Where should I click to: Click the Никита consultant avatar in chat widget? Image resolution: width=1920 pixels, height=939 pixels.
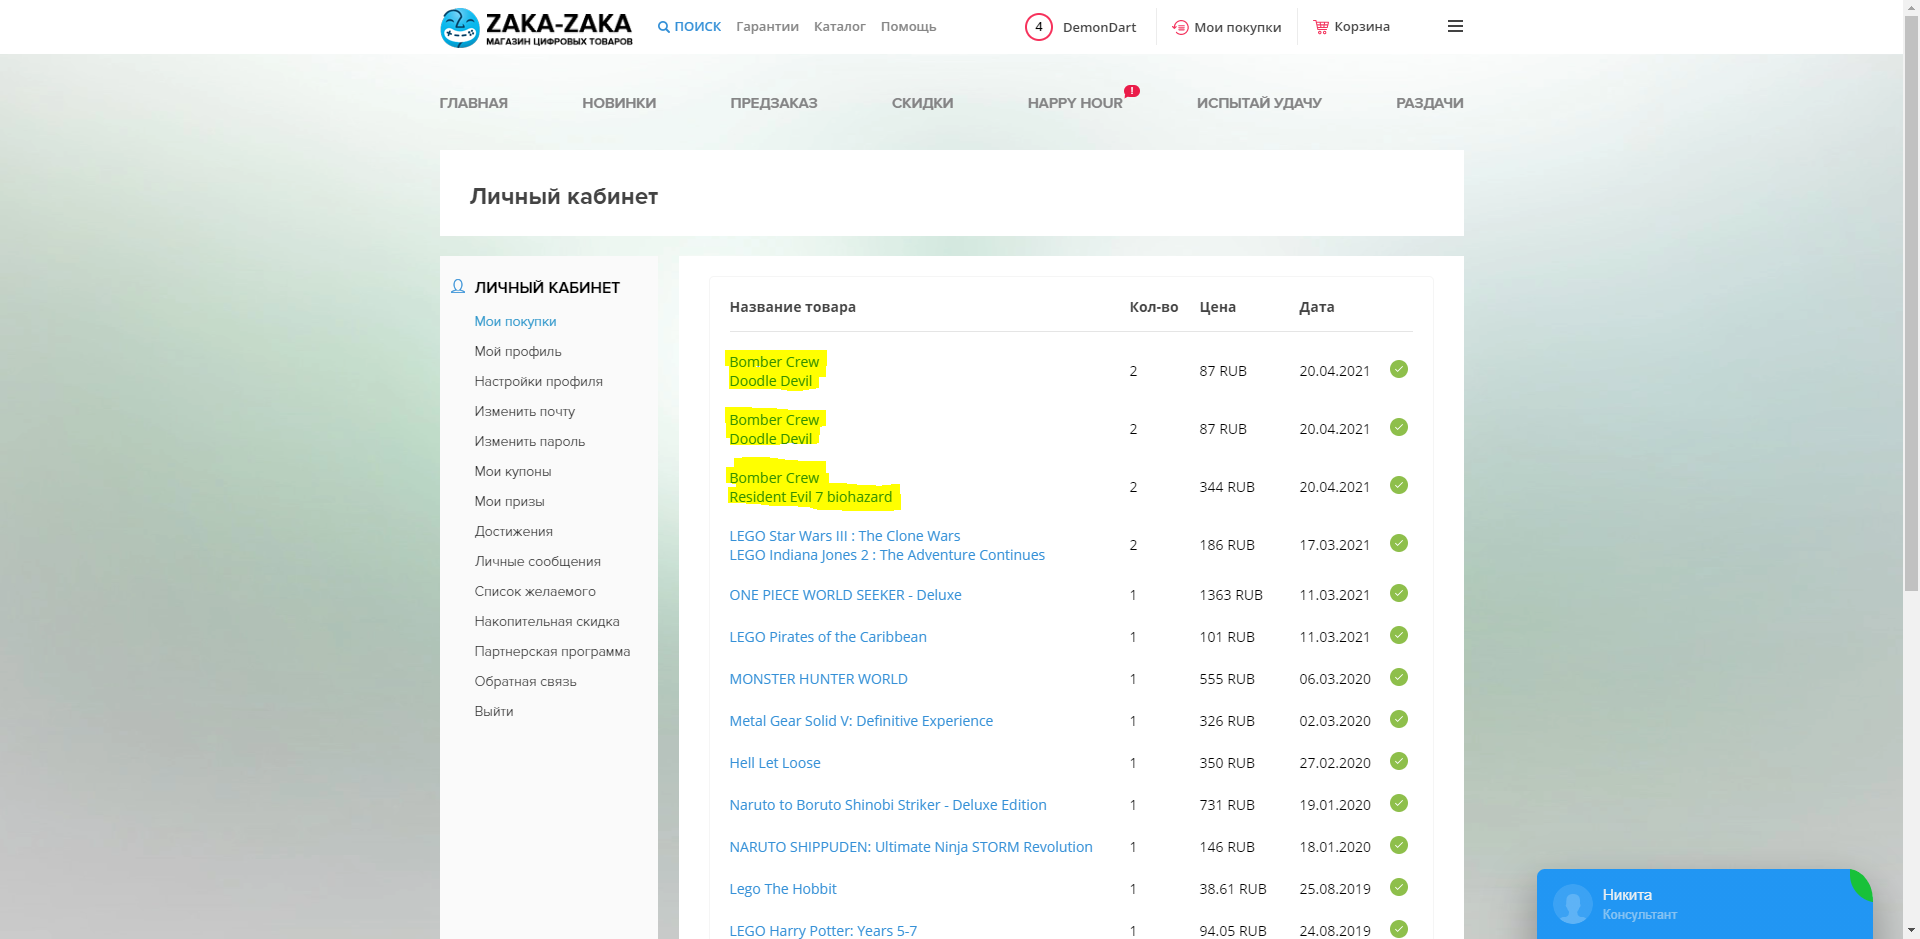pos(1573,904)
